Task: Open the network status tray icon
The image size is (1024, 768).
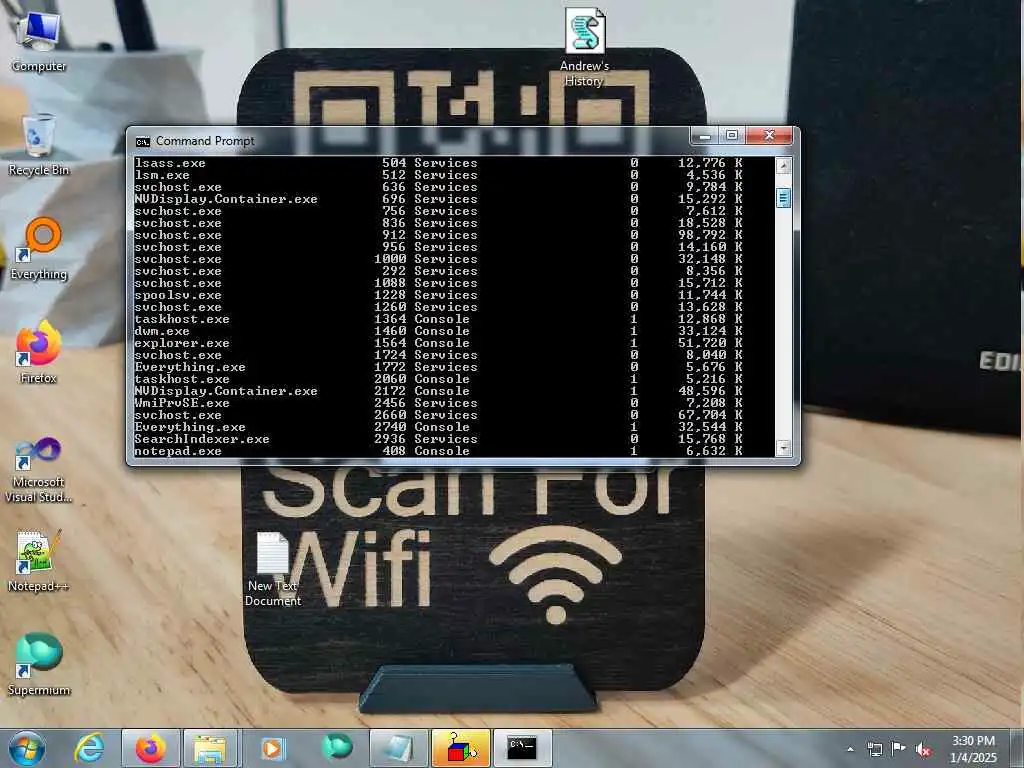Action: pos(874,749)
